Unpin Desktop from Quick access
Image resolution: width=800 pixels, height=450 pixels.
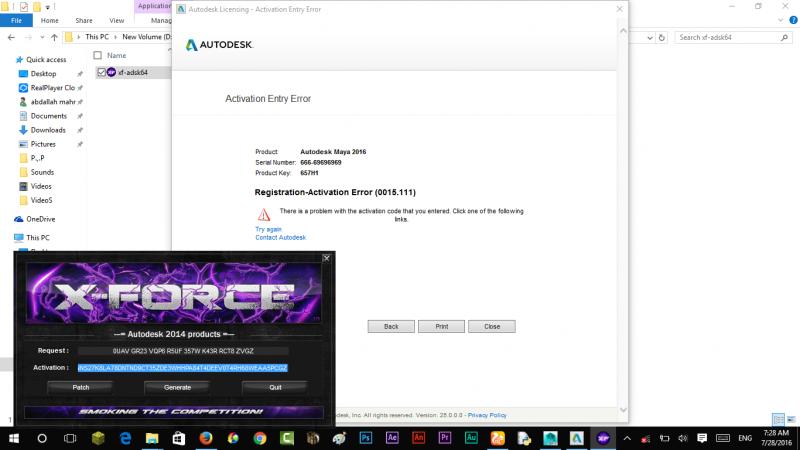(x=80, y=74)
